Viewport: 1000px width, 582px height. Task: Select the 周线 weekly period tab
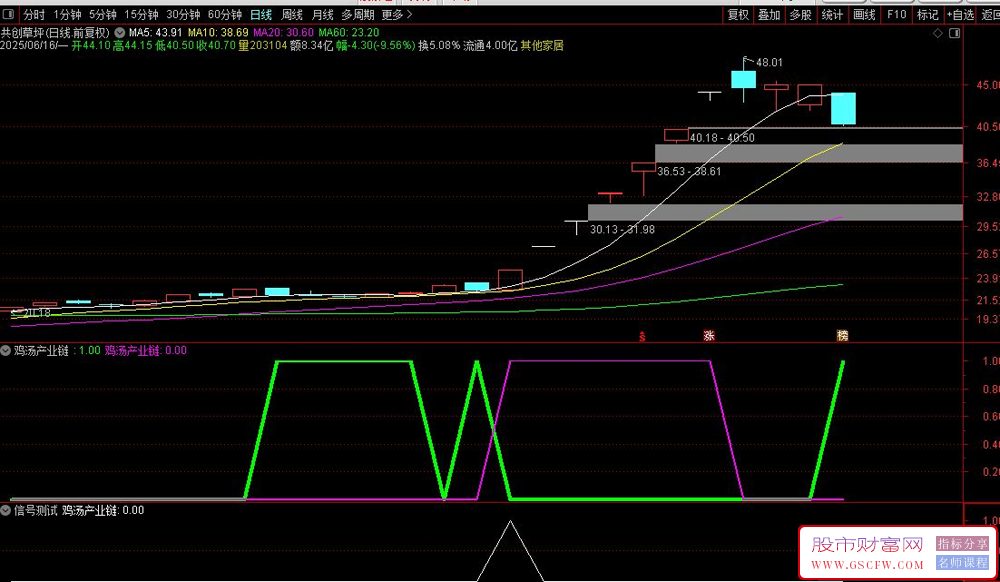292,14
